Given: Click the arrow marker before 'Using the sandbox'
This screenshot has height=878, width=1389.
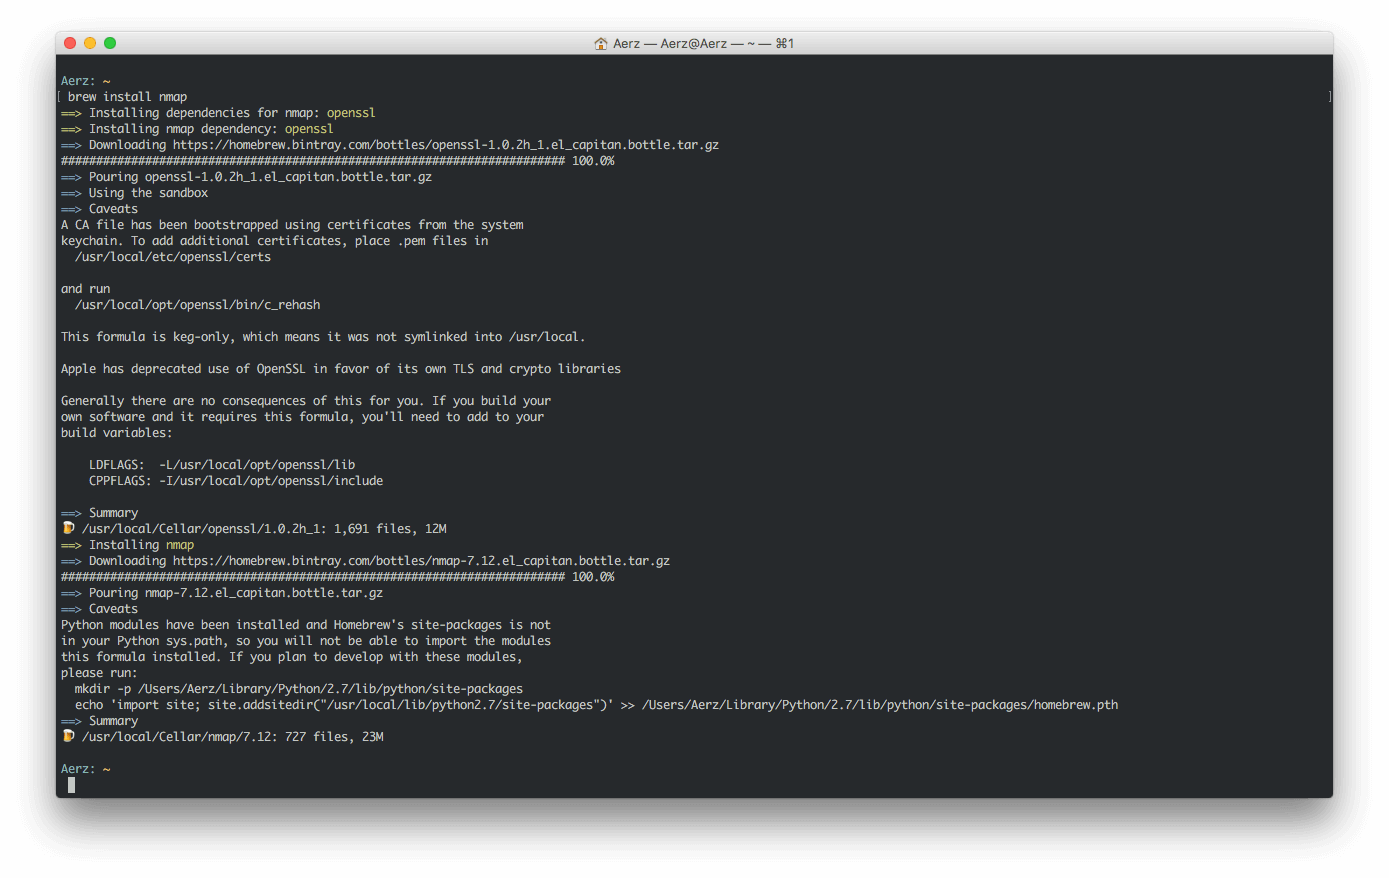Looking at the screenshot, I should pyautogui.click(x=71, y=193).
